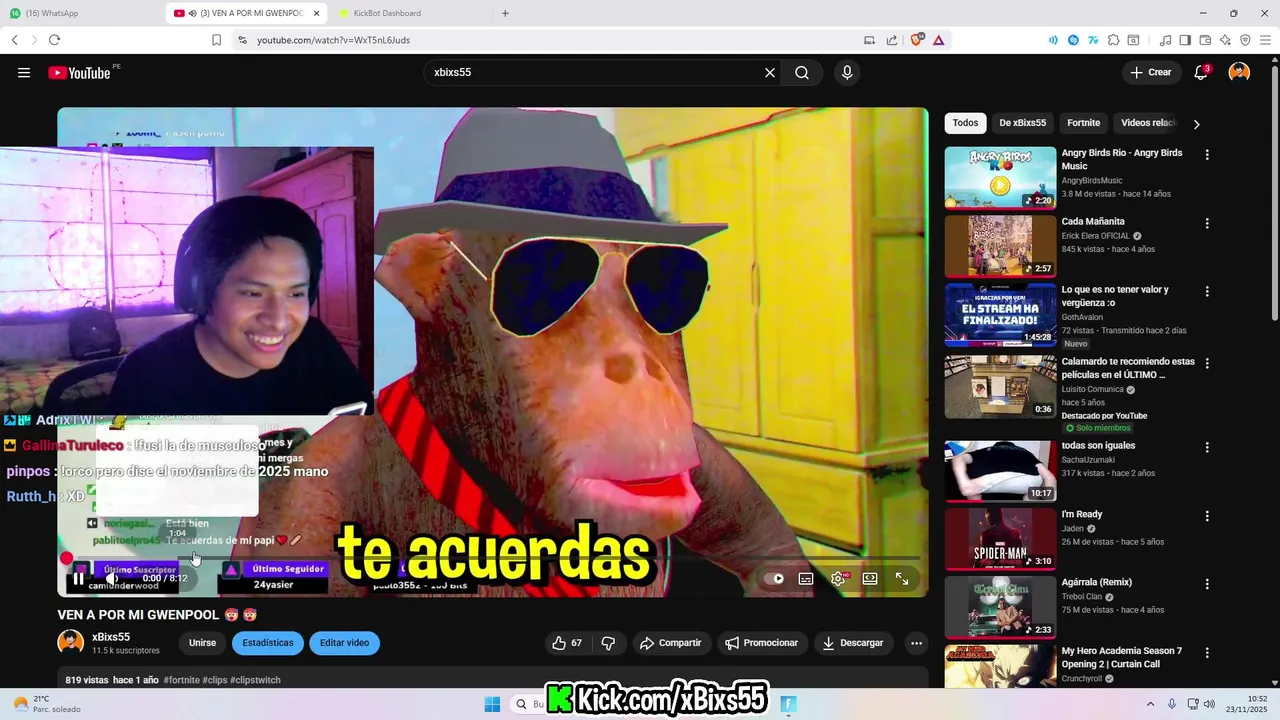Open options for the Calamardo te recomiendo video
The width and height of the screenshot is (1280, 720).
click(x=1207, y=364)
